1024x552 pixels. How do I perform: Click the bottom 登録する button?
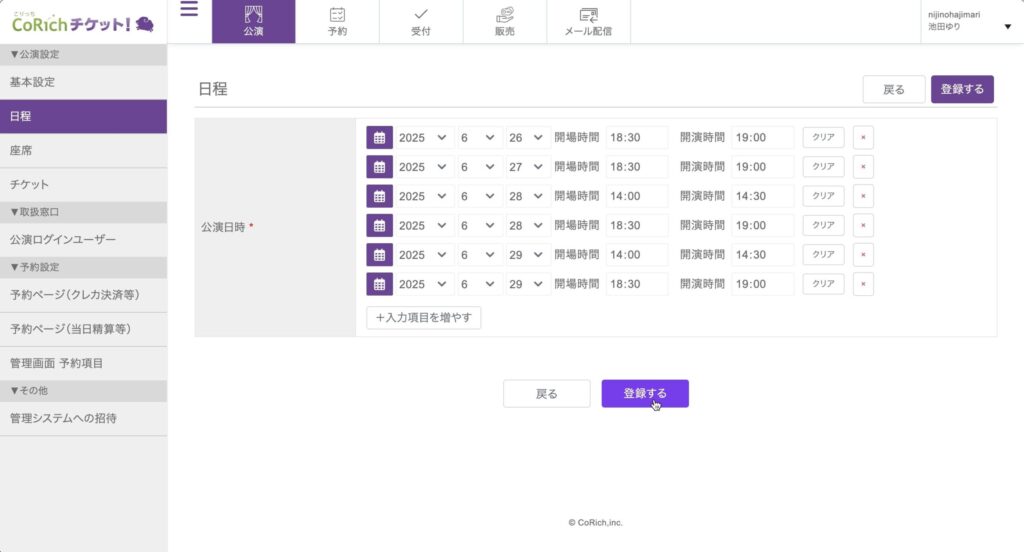point(644,394)
